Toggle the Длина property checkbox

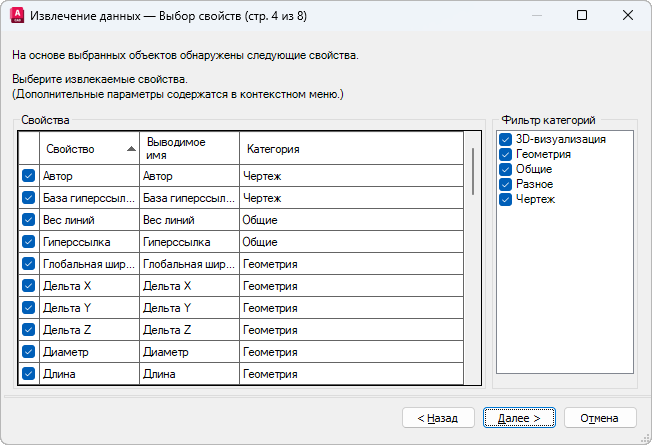[x=28, y=374]
